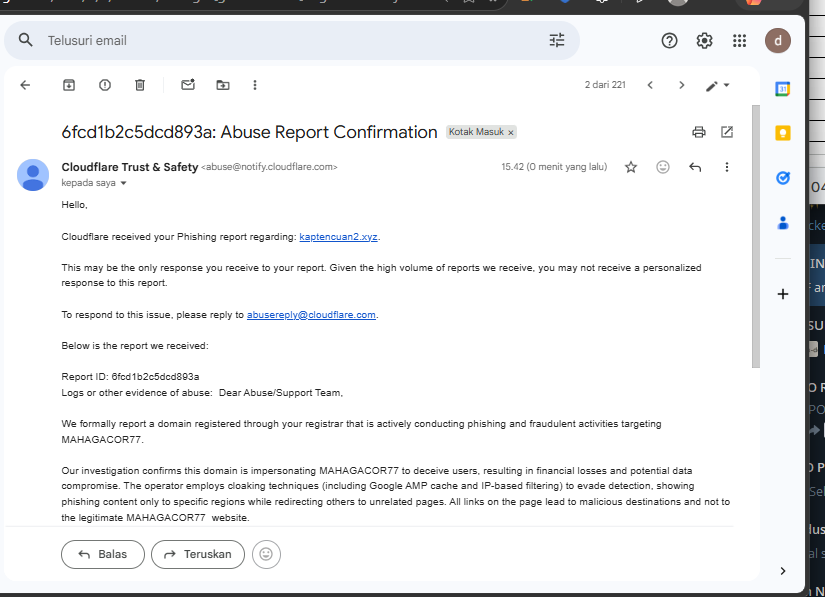
Task: Go back to inbox arrow
Action: click(x=25, y=85)
